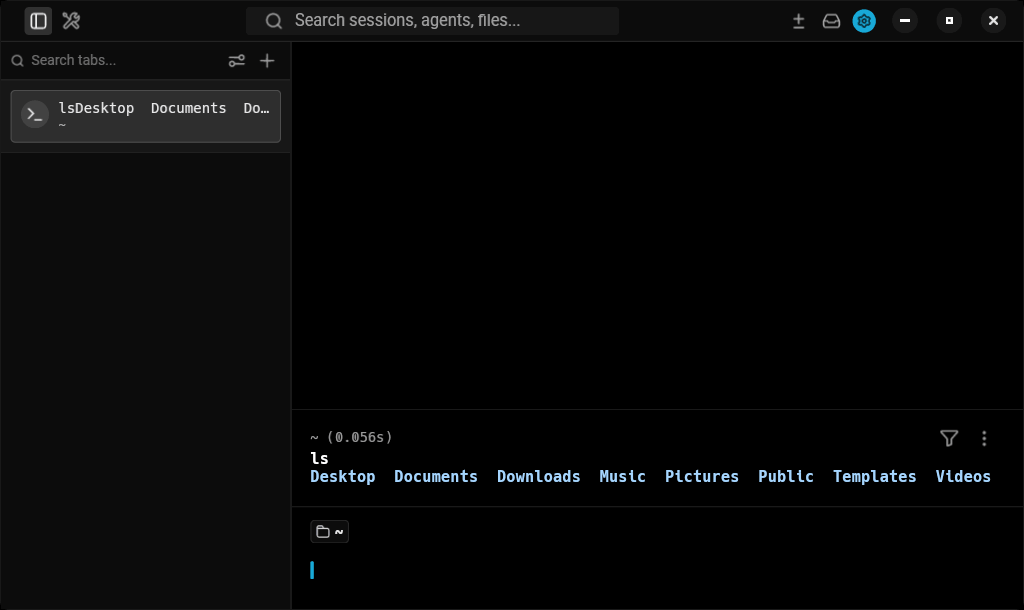Open the working directory ~ chip
Screen dimensions: 1024x610
tap(330, 532)
